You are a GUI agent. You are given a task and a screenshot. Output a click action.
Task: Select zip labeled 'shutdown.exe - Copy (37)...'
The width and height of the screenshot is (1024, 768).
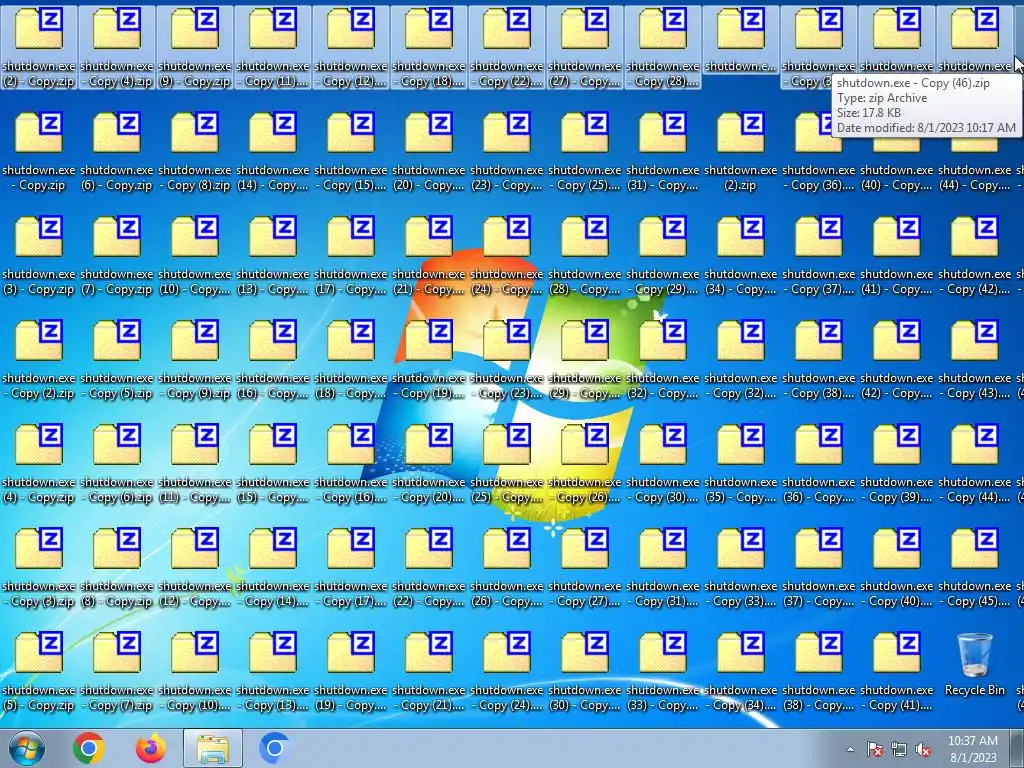coord(818,255)
